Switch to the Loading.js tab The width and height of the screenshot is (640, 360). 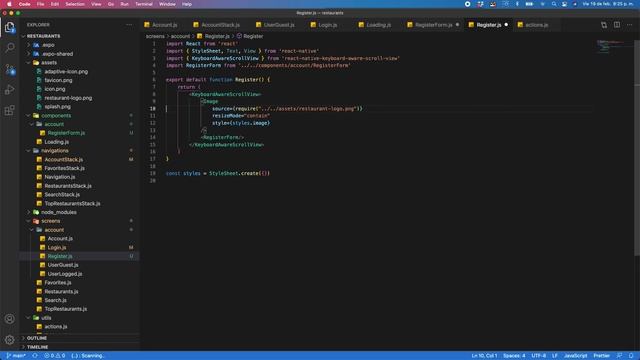tap(378, 25)
